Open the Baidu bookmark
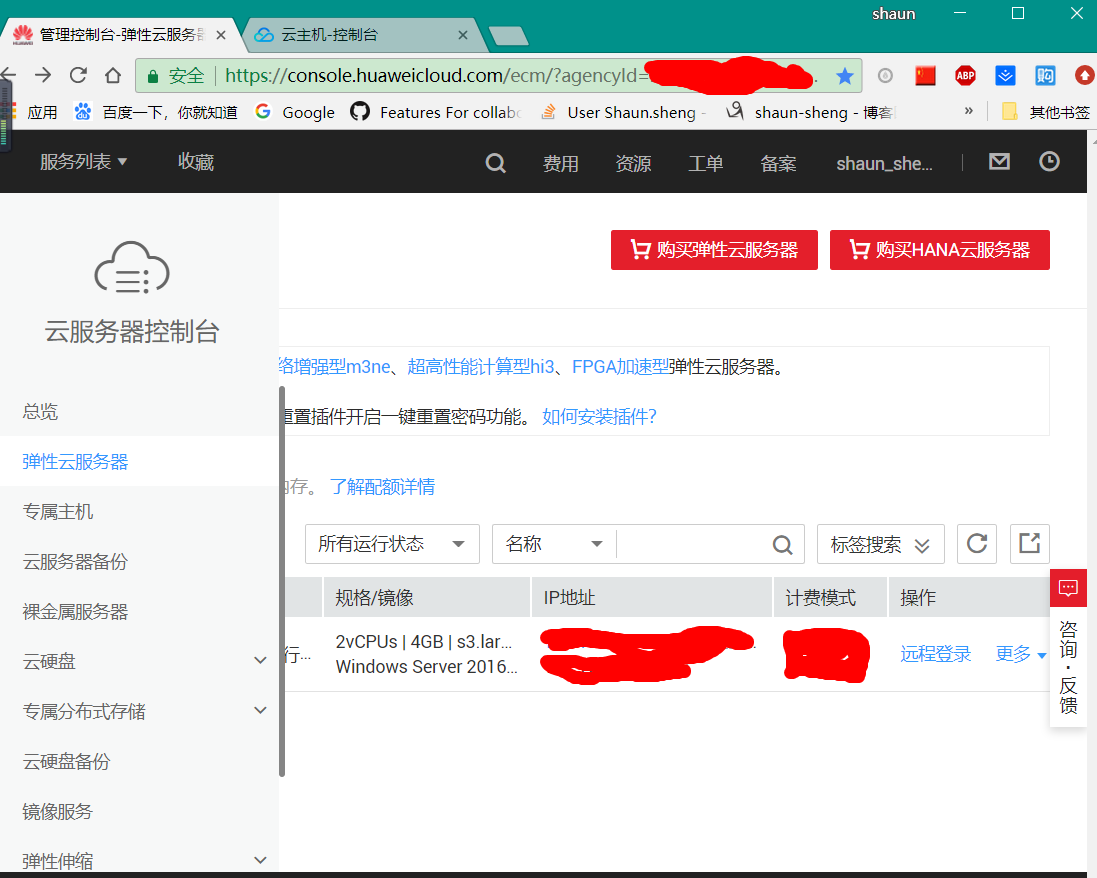Image resolution: width=1097 pixels, height=878 pixels. pos(156,112)
